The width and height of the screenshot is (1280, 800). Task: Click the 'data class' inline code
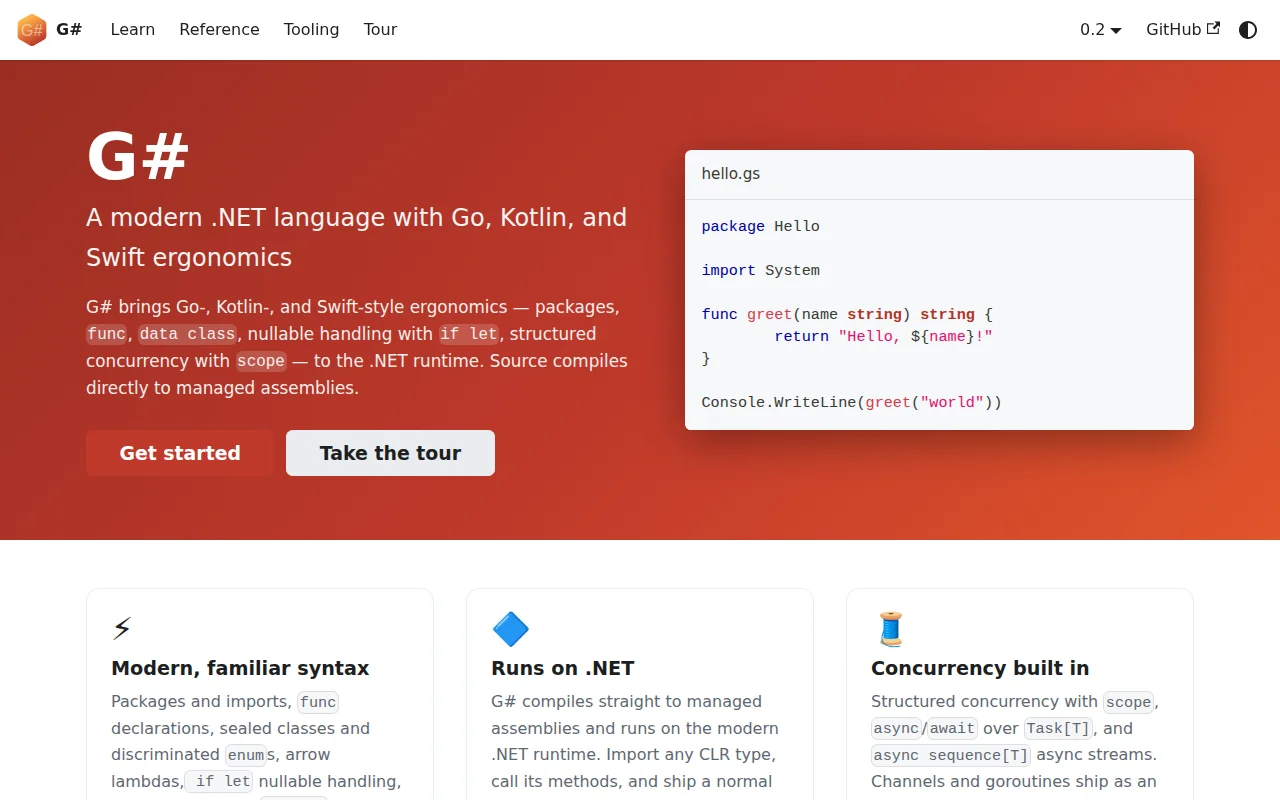coord(188,334)
